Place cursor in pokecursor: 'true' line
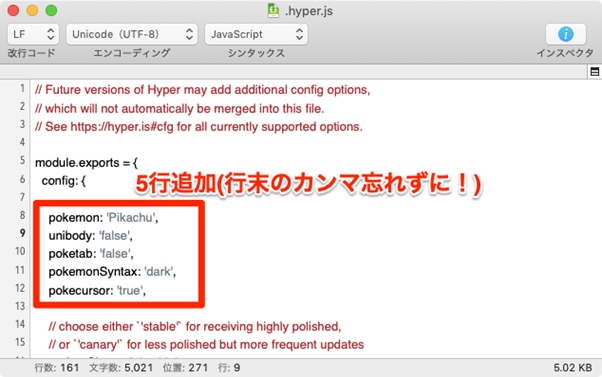This screenshot has width=602, height=377. 97,291
